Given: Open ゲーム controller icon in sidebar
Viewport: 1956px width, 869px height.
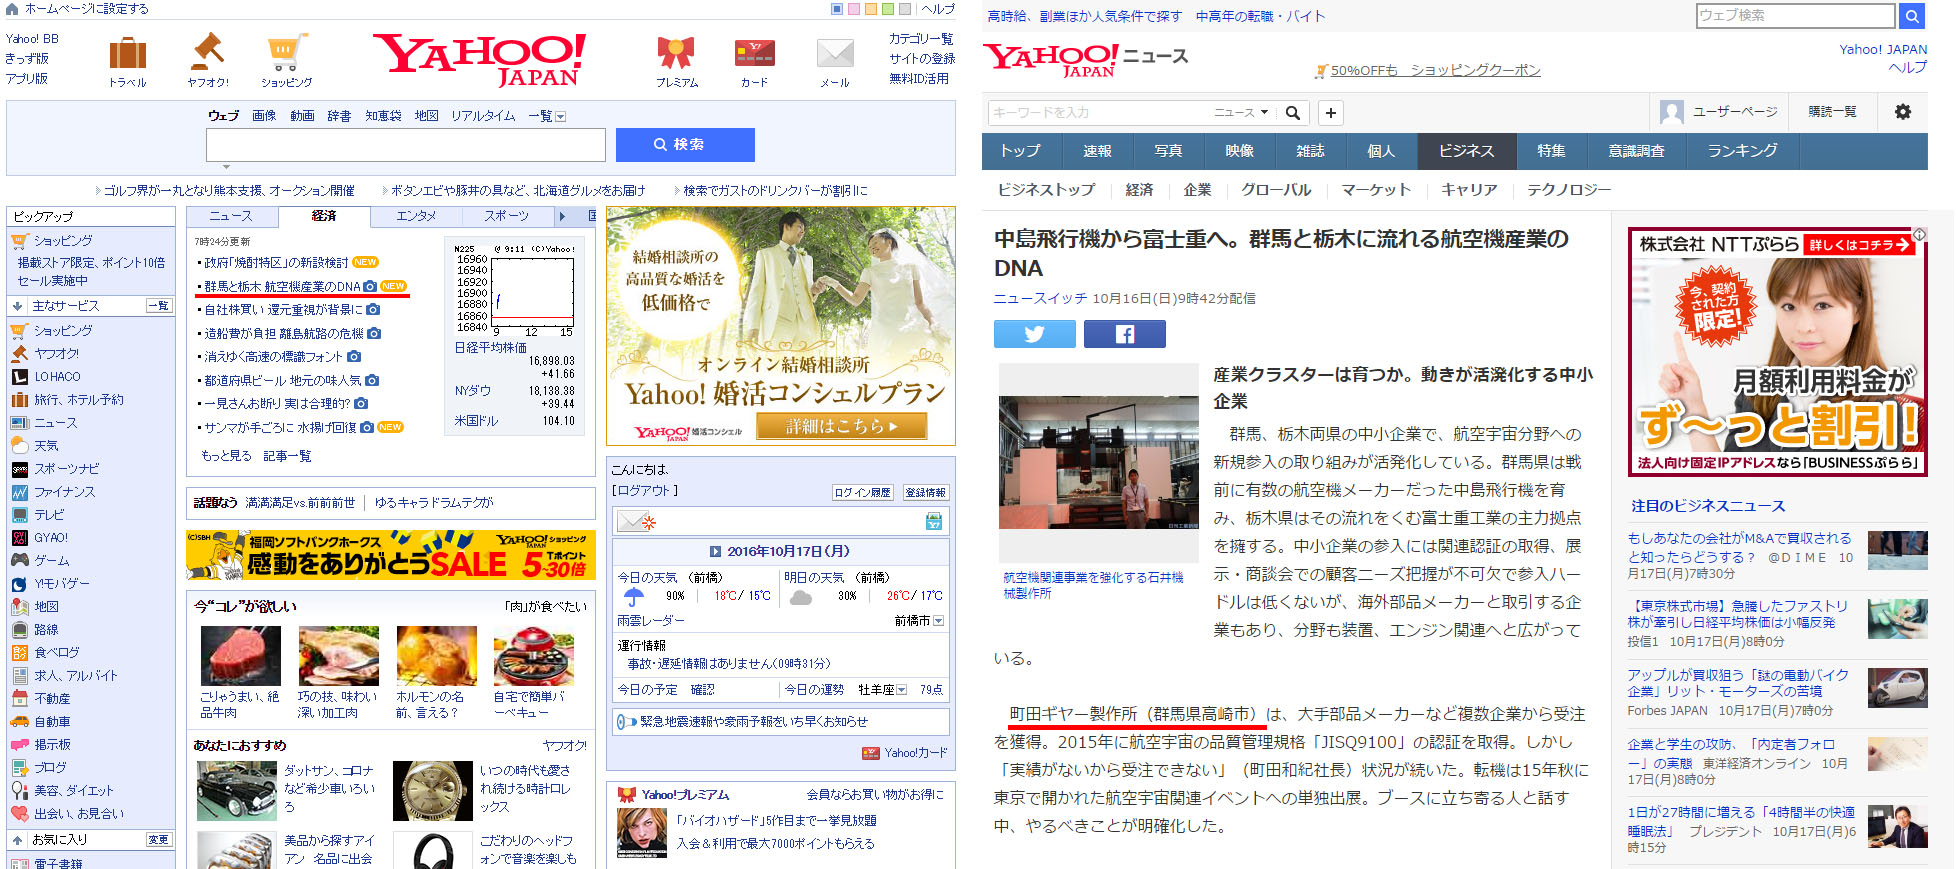Looking at the screenshot, I should click(x=20, y=561).
